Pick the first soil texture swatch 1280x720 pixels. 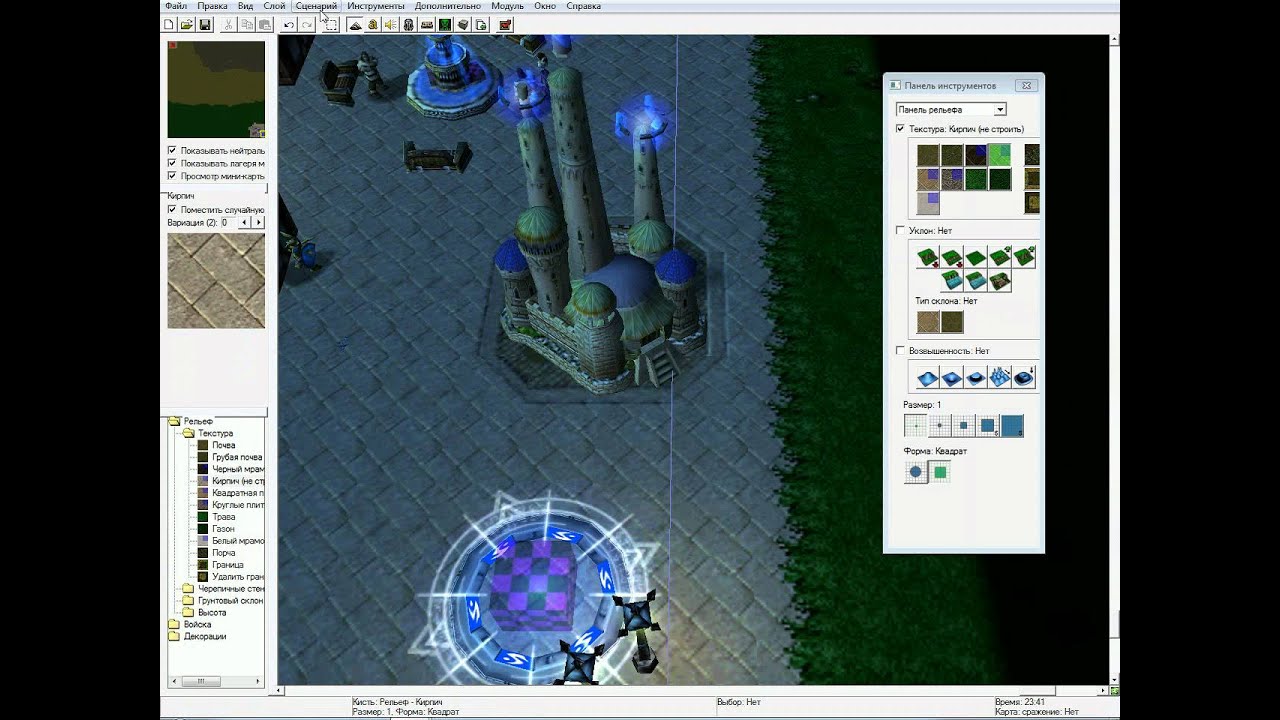[x=928, y=155]
